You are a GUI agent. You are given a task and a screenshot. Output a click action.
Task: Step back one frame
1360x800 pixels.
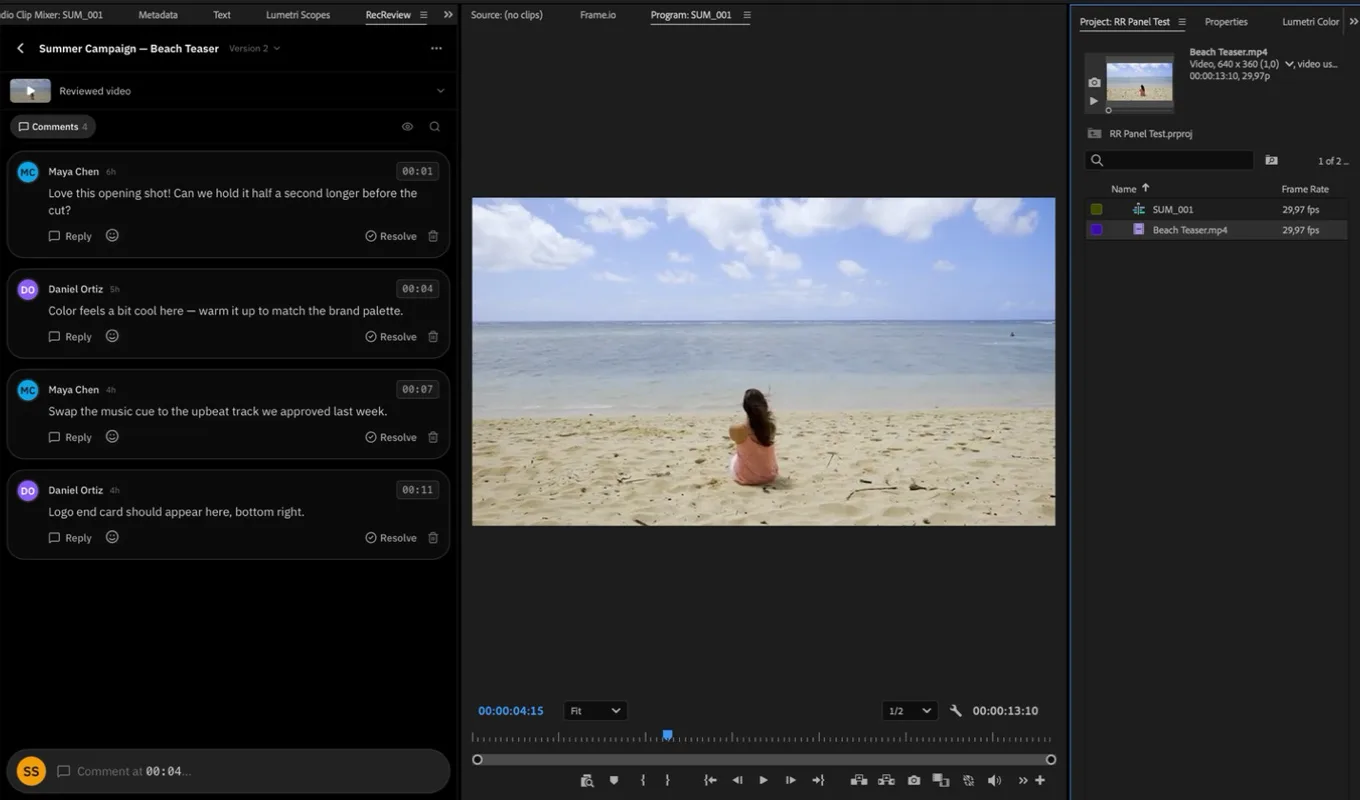[737, 780]
